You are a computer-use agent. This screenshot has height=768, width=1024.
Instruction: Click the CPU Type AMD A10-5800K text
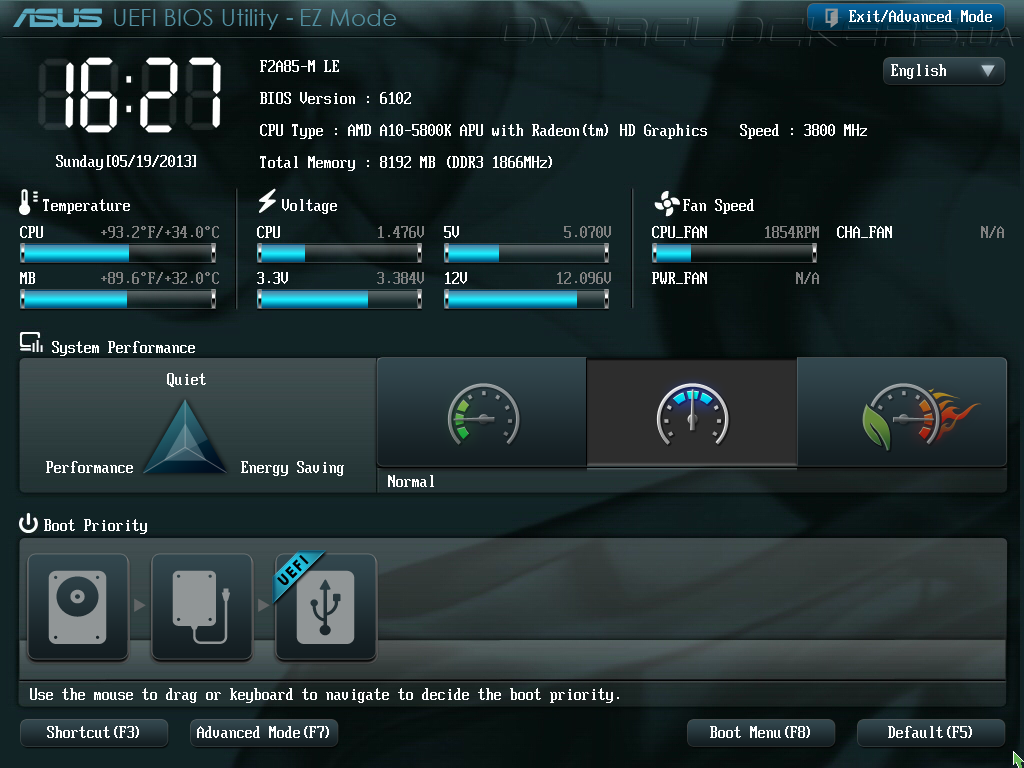coord(483,131)
